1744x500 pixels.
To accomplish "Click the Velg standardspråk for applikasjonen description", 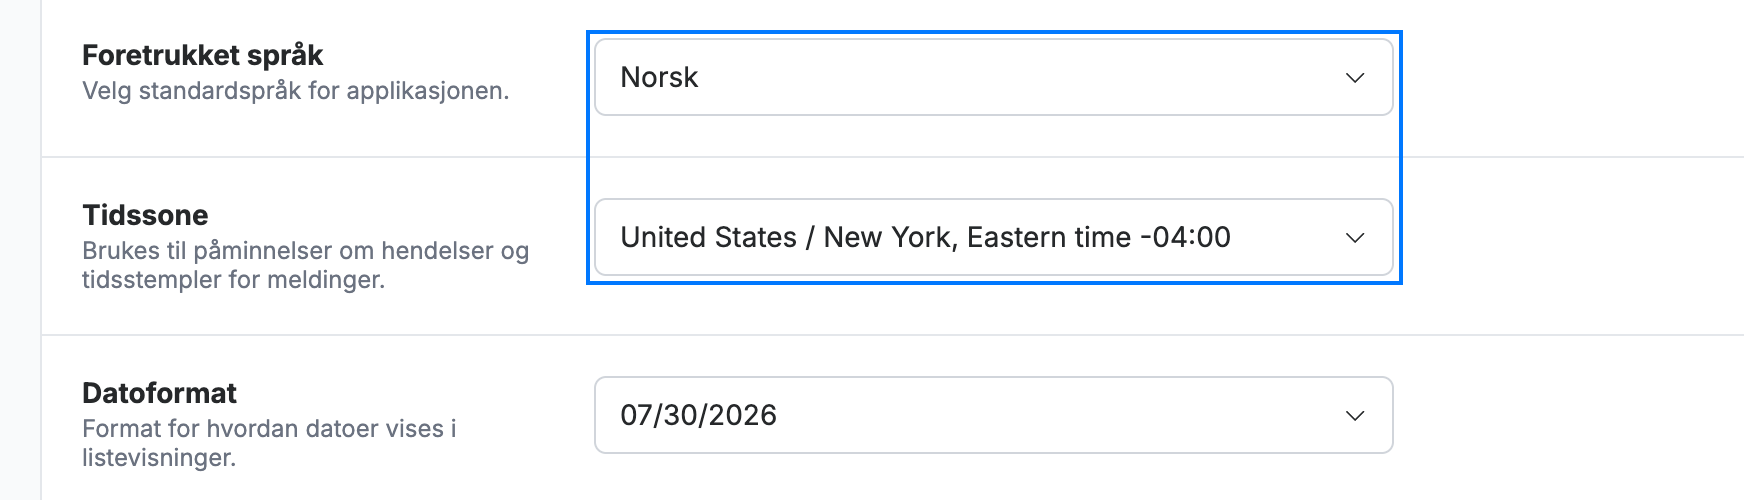I will [x=295, y=91].
